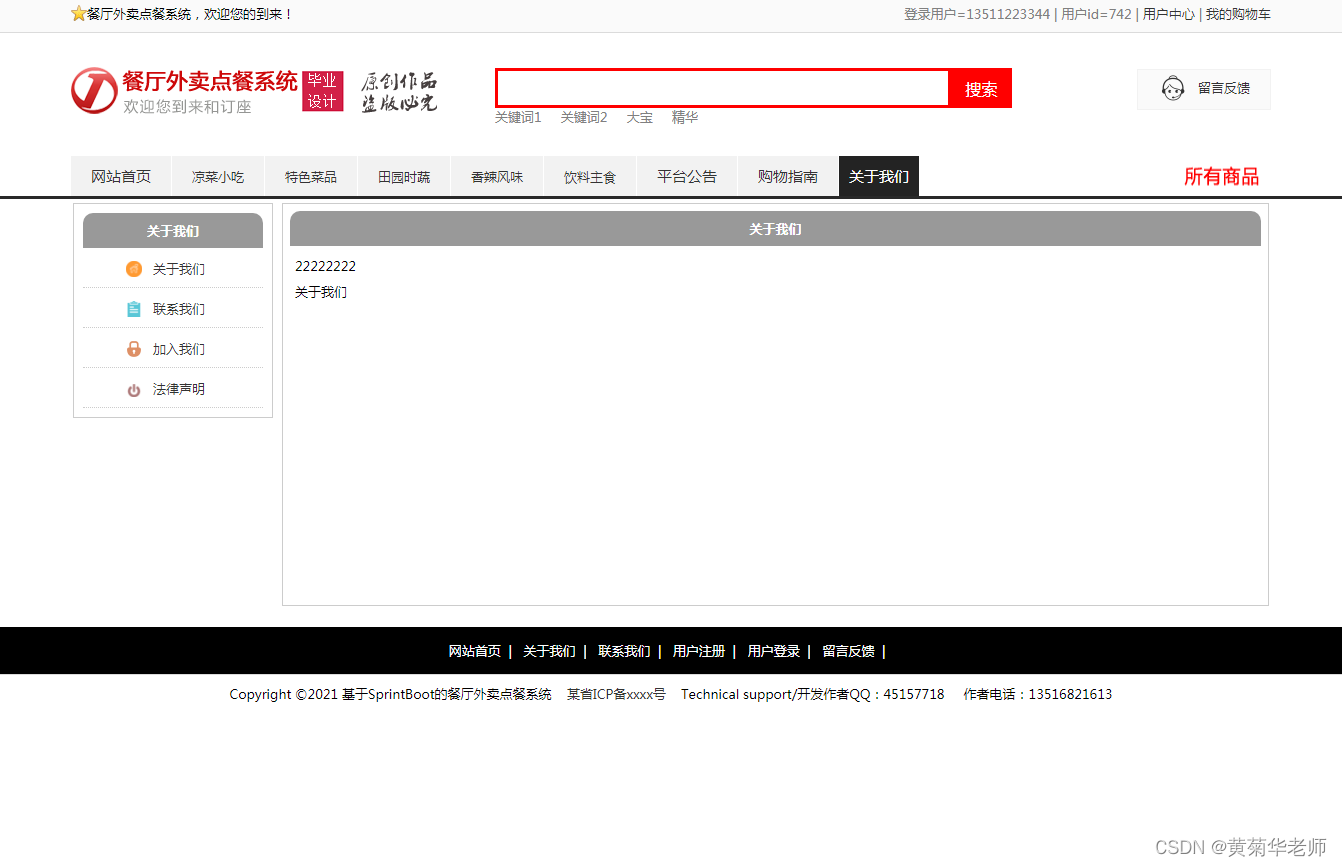Click the 欢迎您到来和订座 slogan text

(187, 106)
